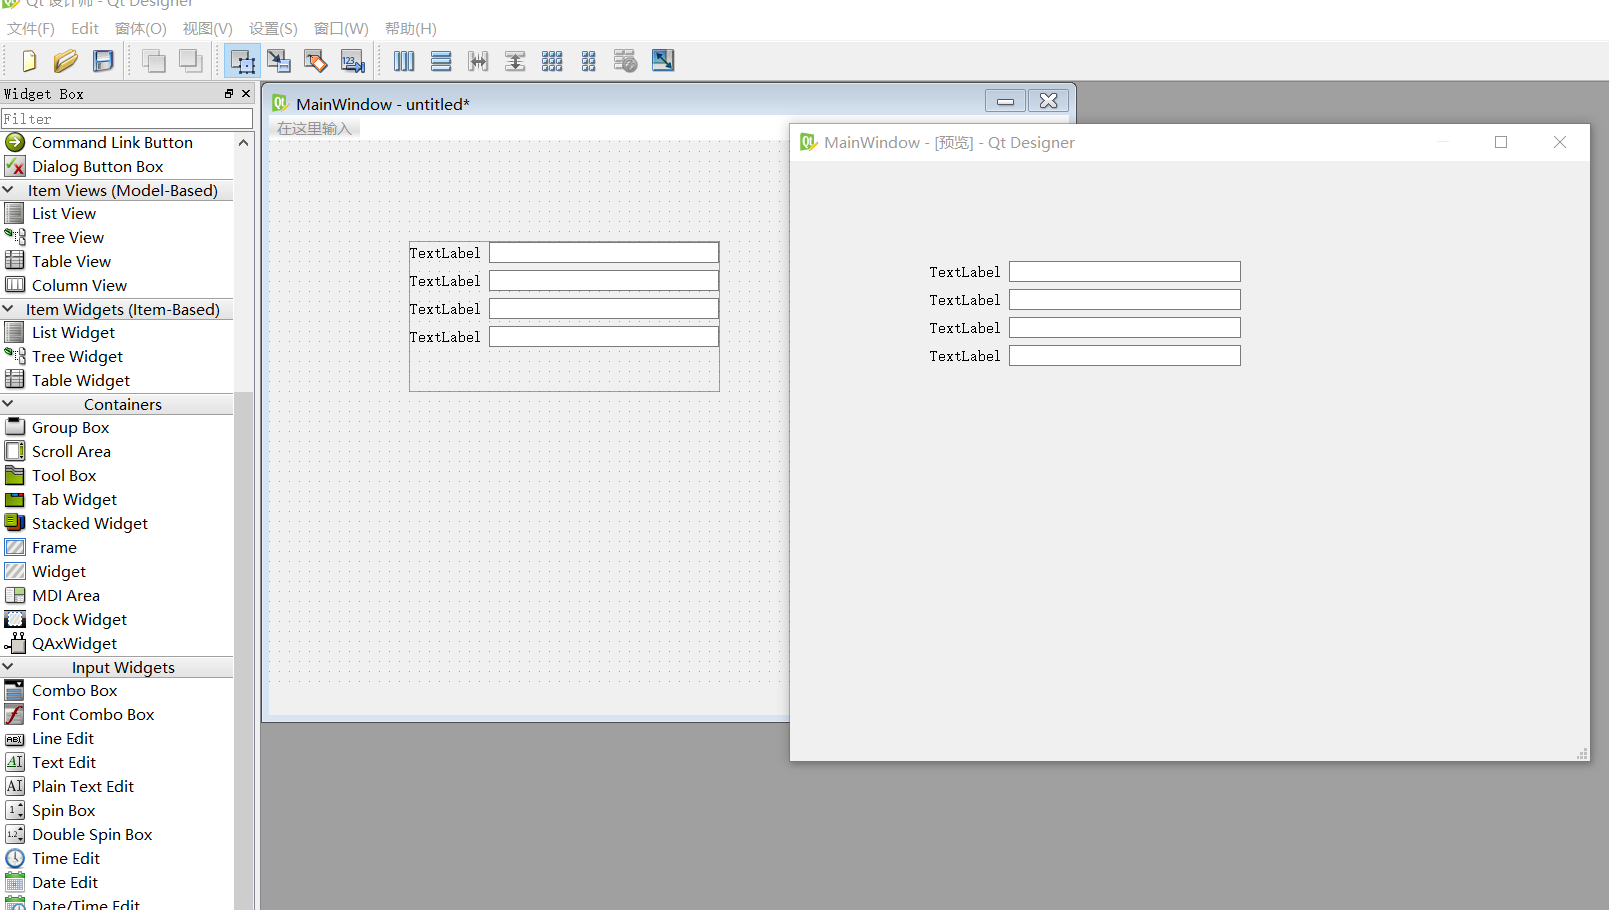Select the Edit Buddies mode icon
1609x910 pixels.
point(316,61)
